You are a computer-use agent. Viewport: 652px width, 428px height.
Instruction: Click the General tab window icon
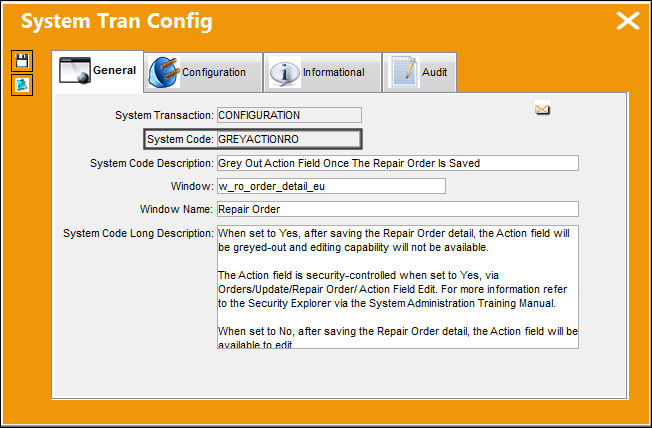pos(75,71)
